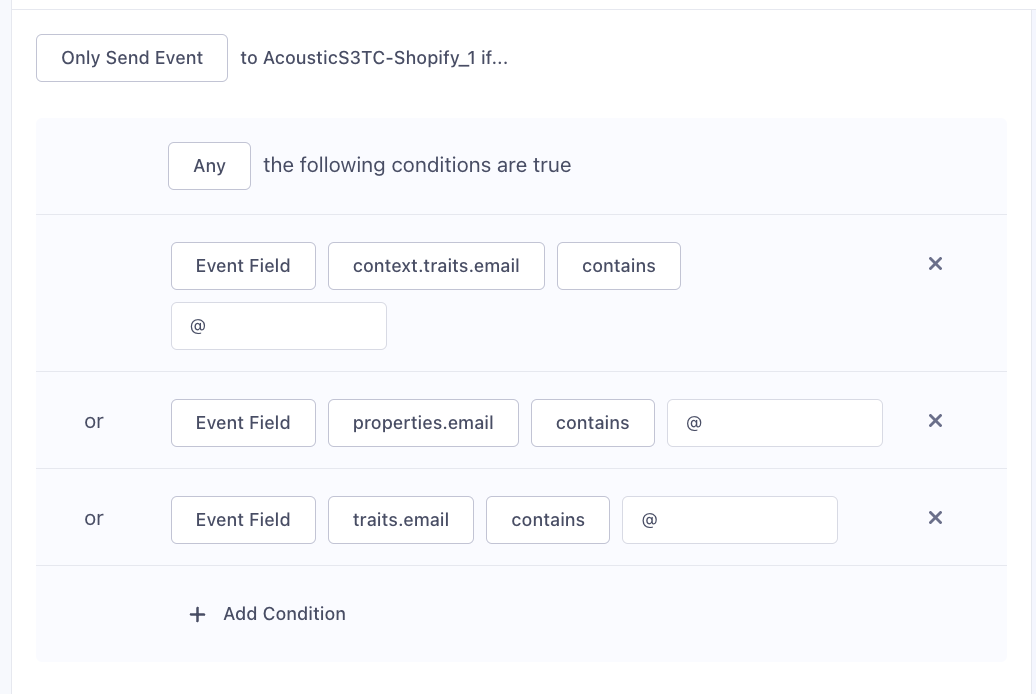Select the @ value input for properties.email
Image resolution: width=1036 pixels, height=694 pixels.
click(774, 422)
